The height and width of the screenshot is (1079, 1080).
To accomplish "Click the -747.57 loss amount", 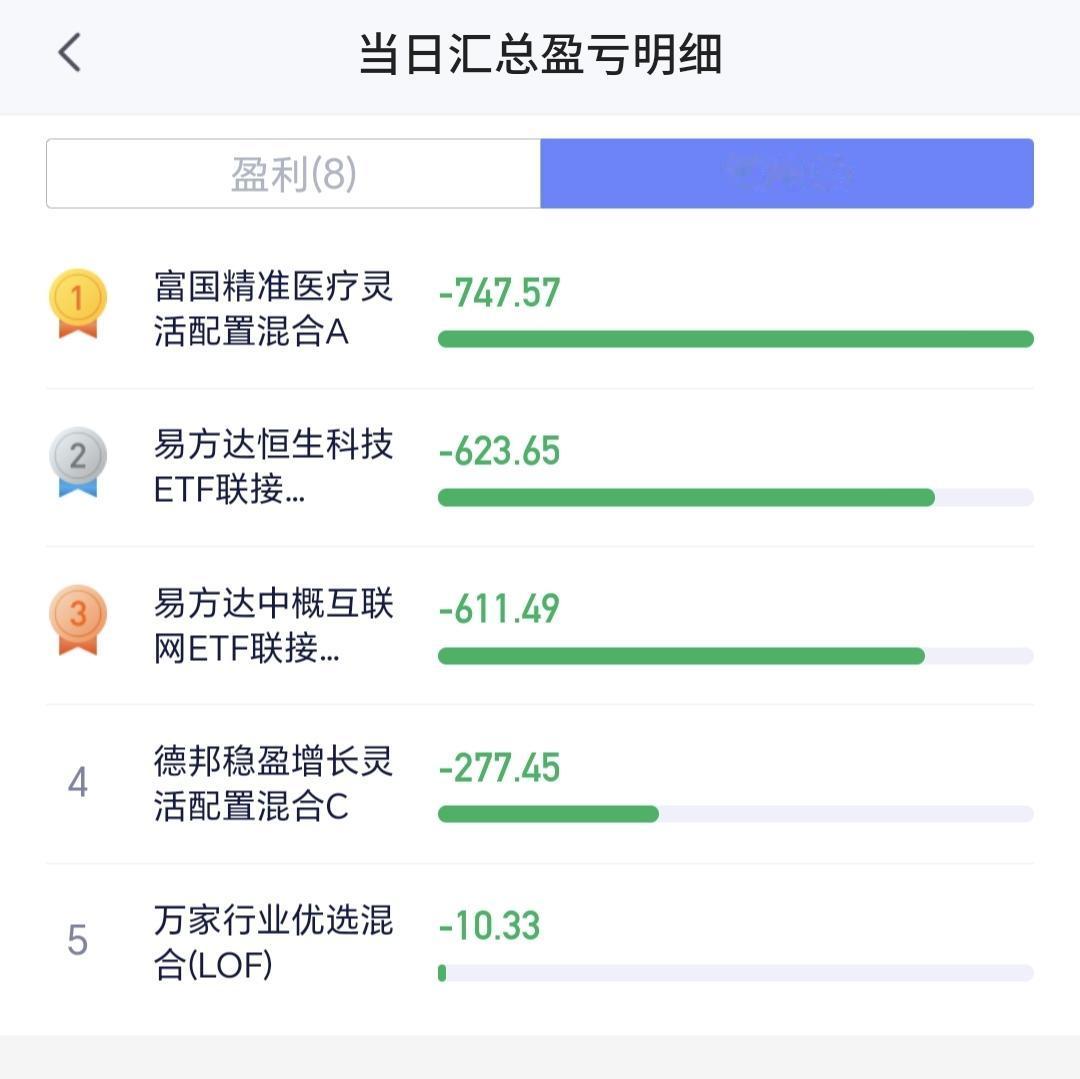I will pyautogui.click(x=499, y=293).
